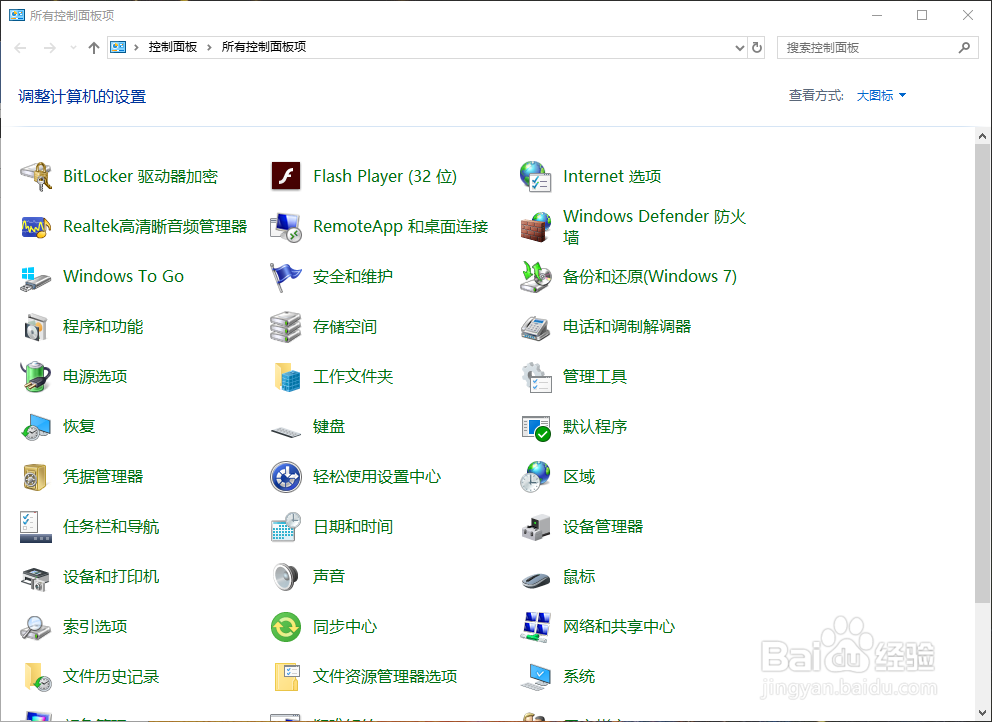The width and height of the screenshot is (992, 722).
Task: Click the 区域 globe and clock icon
Action: click(536, 477)
